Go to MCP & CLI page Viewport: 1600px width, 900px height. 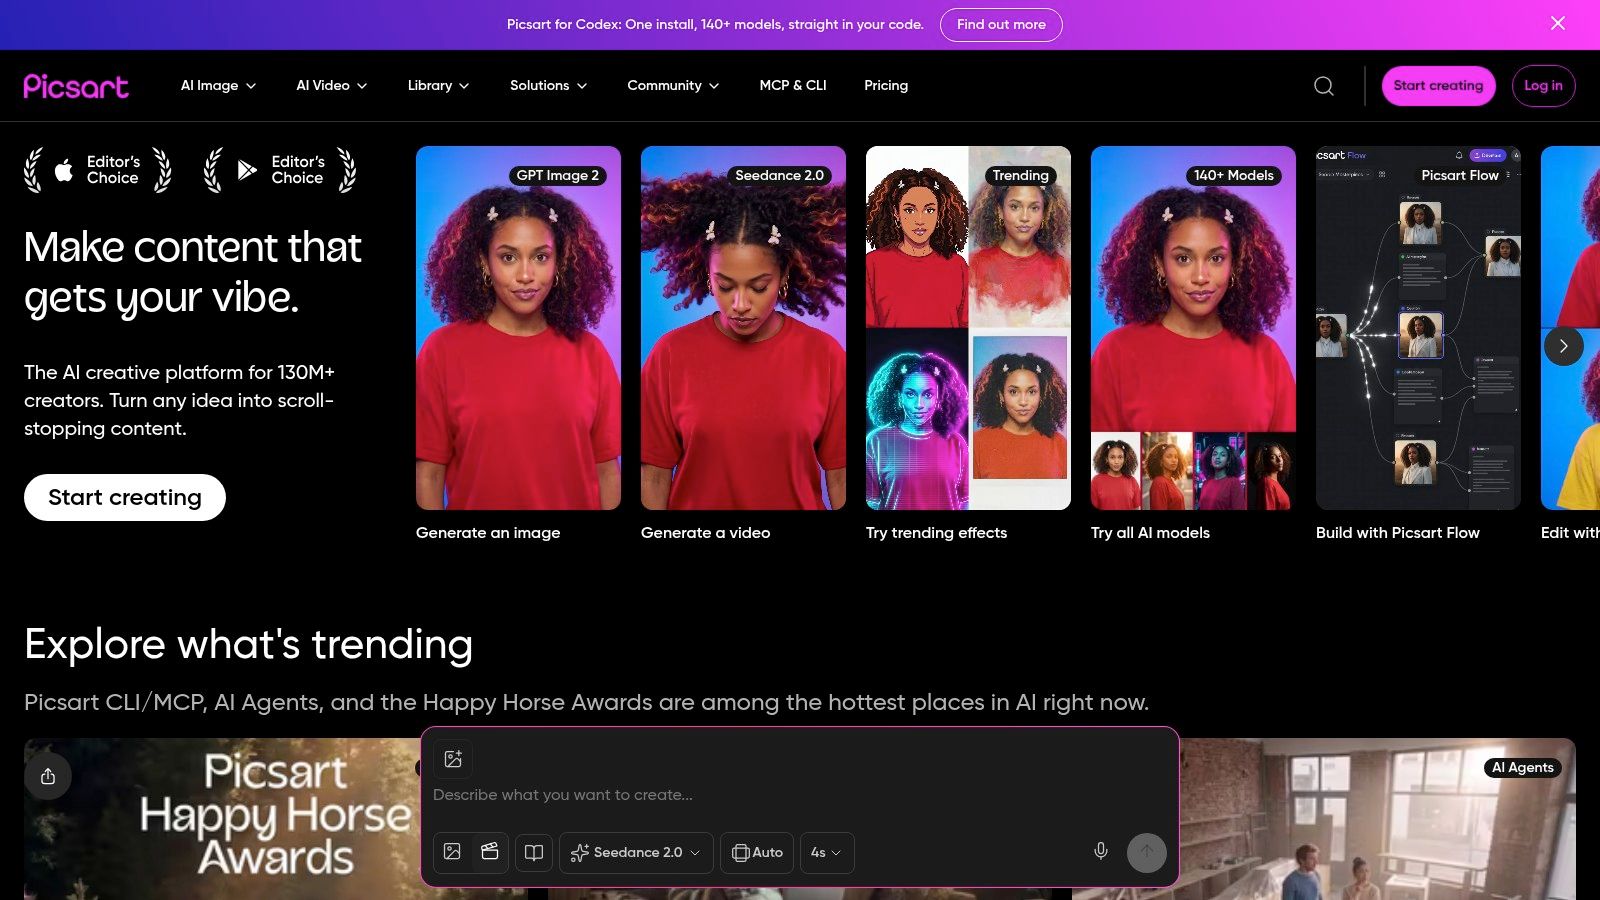coord(793,86)
